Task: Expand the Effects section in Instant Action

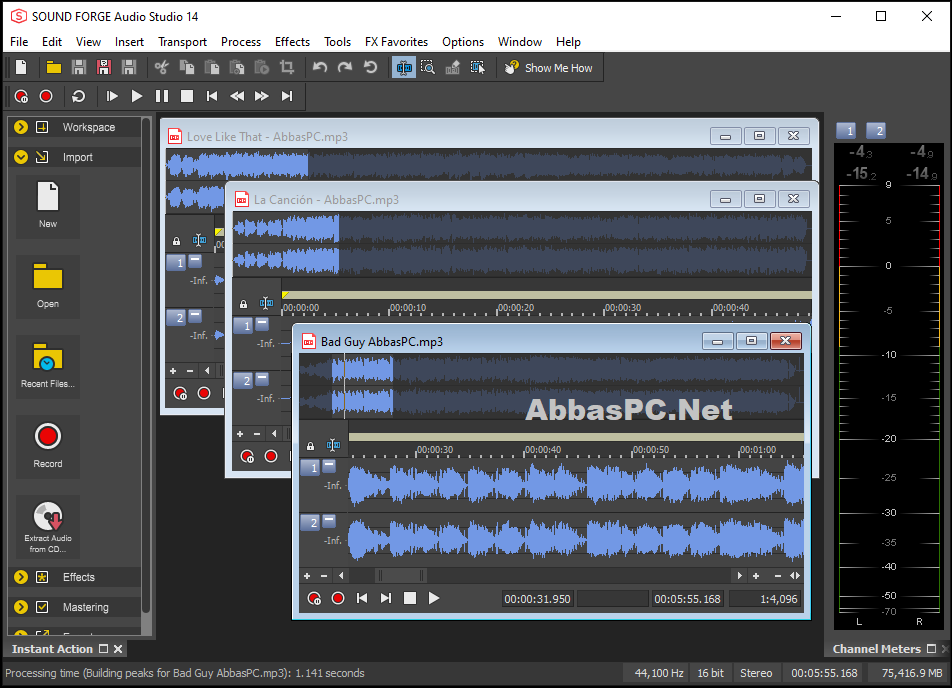Action: 21,577
